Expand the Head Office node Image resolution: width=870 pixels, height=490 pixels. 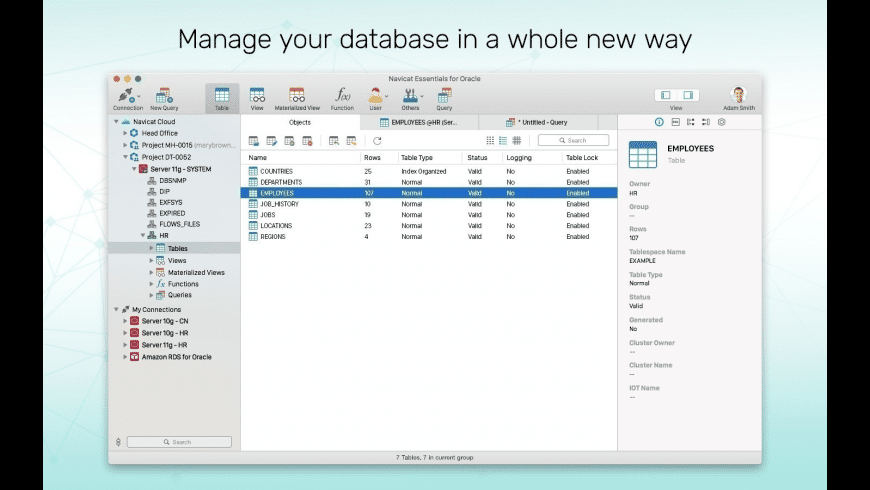[125, 133]
